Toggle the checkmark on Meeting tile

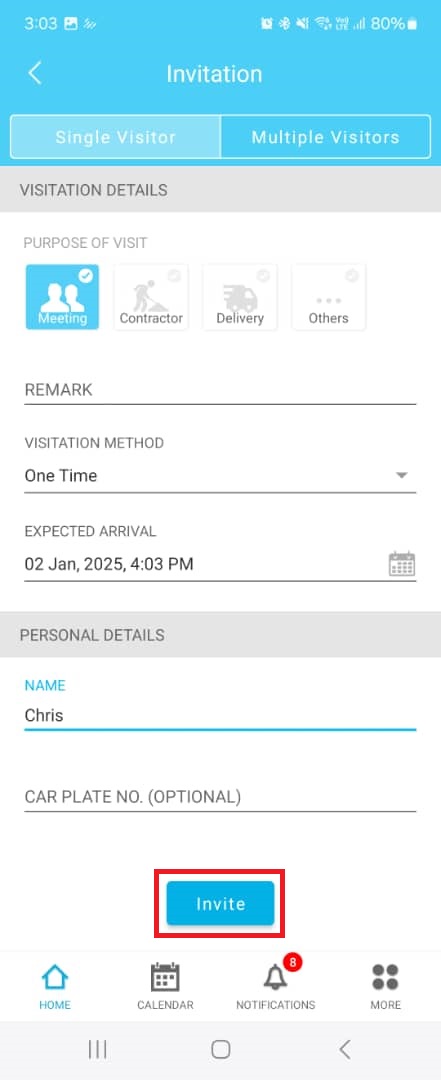click(x=86, y=276)
